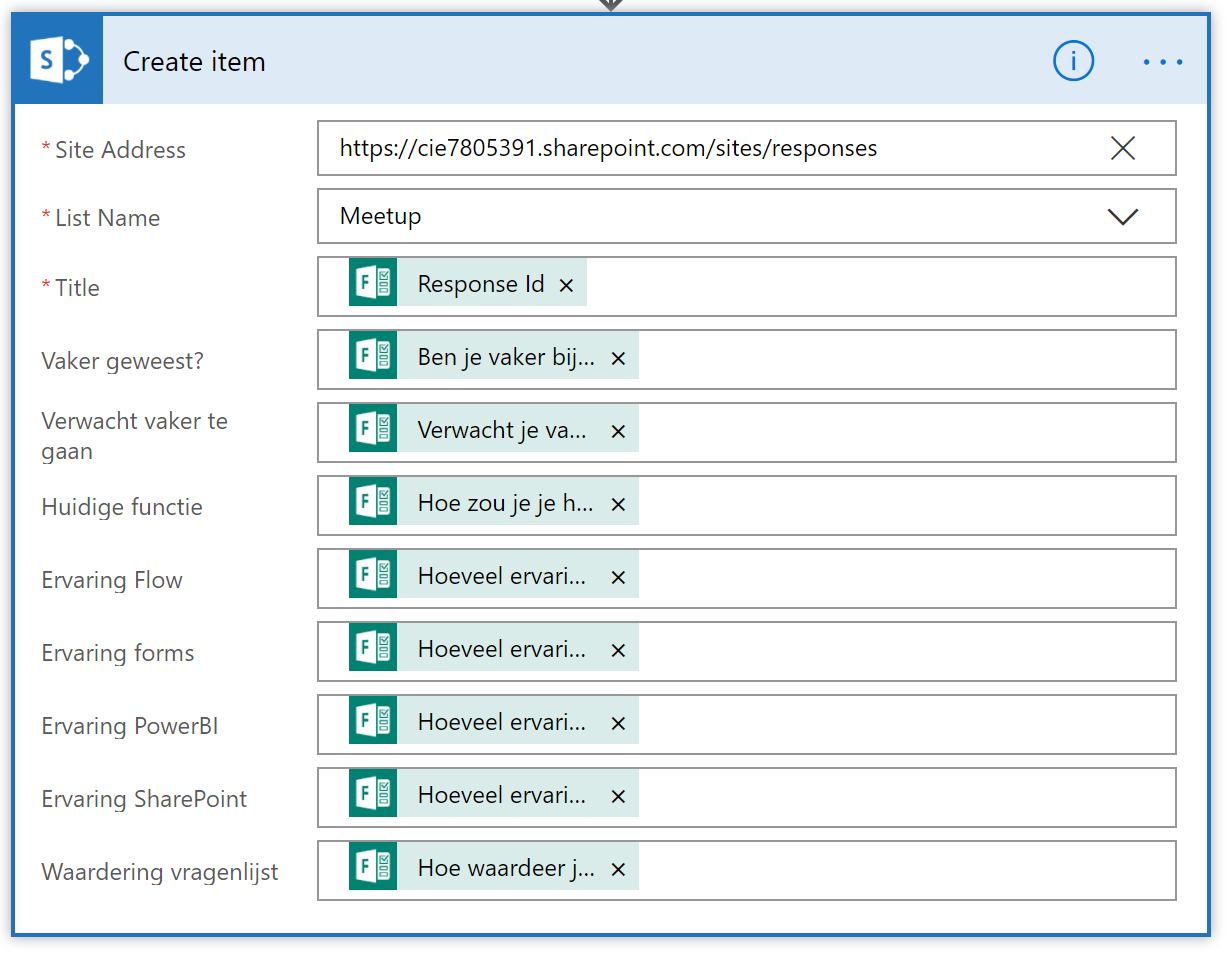Screen dimensions: 1229x958
Task: Open the three-dot menu on Create item
Action: tap(1163, 62)
